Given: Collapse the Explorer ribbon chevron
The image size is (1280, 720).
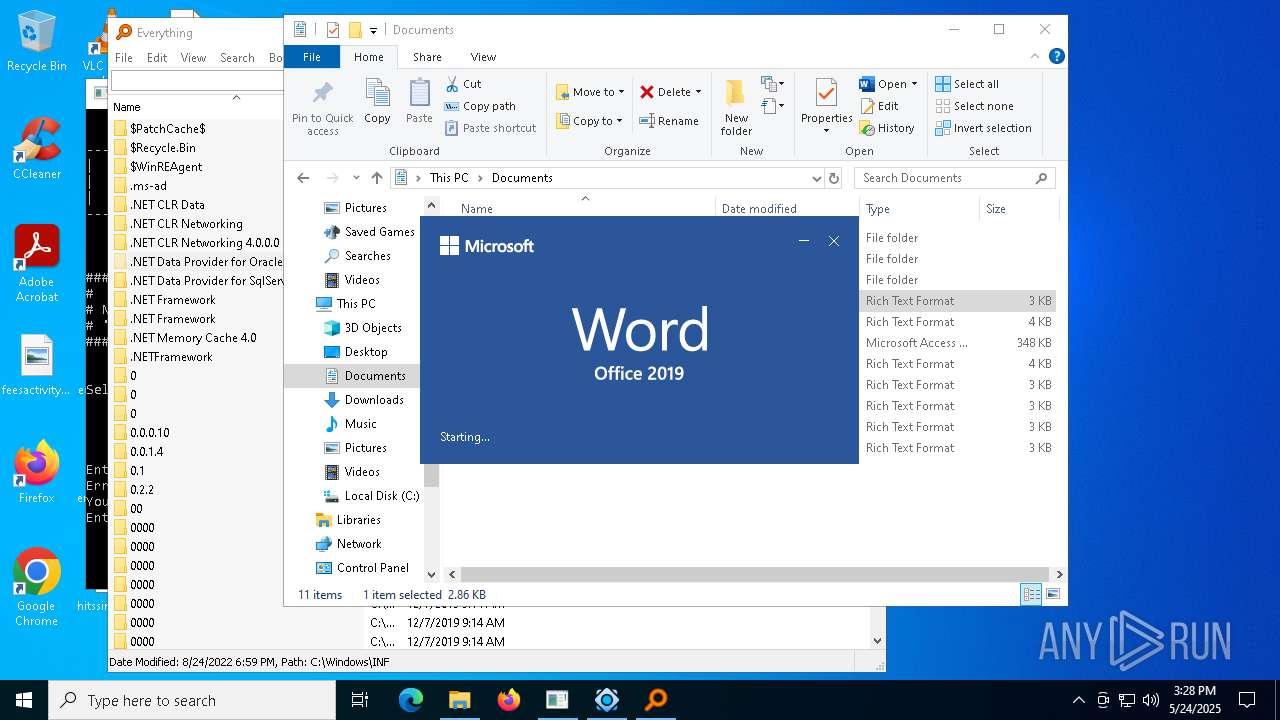Looking at the screenshot, I should point(1035,57).
